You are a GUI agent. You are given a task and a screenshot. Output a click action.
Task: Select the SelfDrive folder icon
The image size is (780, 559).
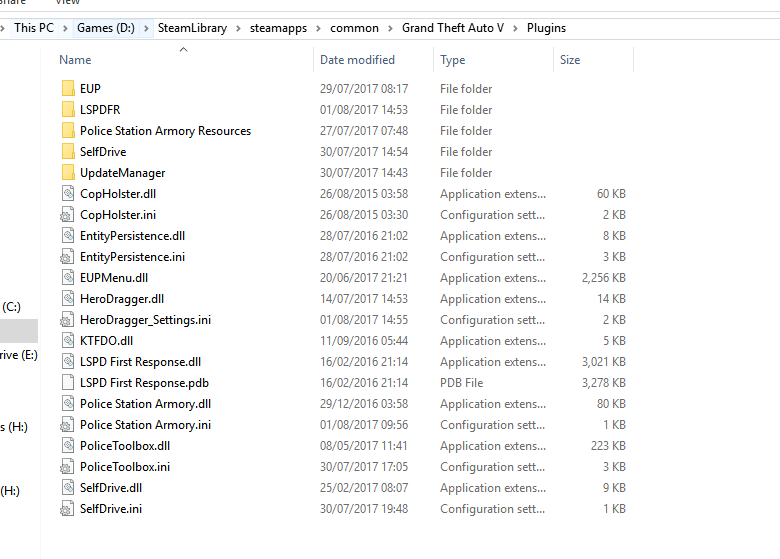point(68,151)
